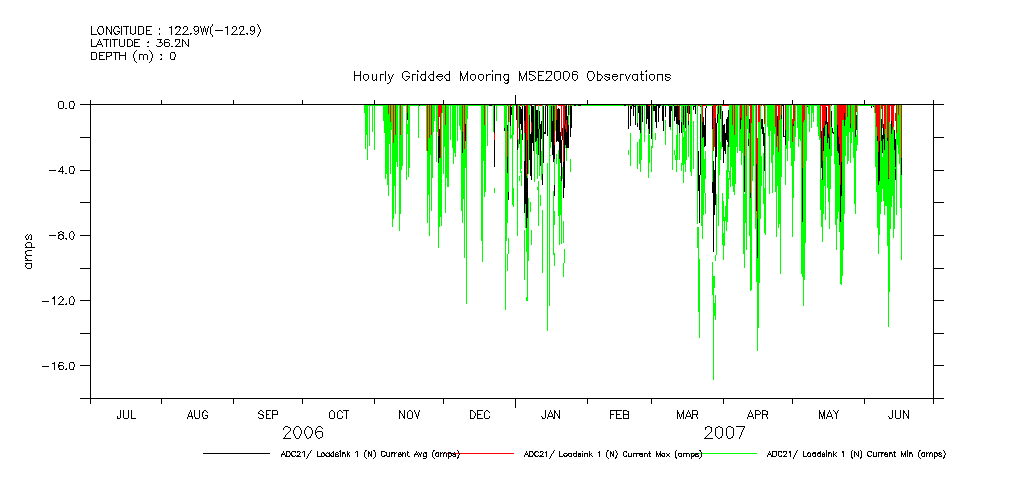Screen dimensions: 1009x504
Task: Select JUL on the time axis
Action: click(126, 414)
